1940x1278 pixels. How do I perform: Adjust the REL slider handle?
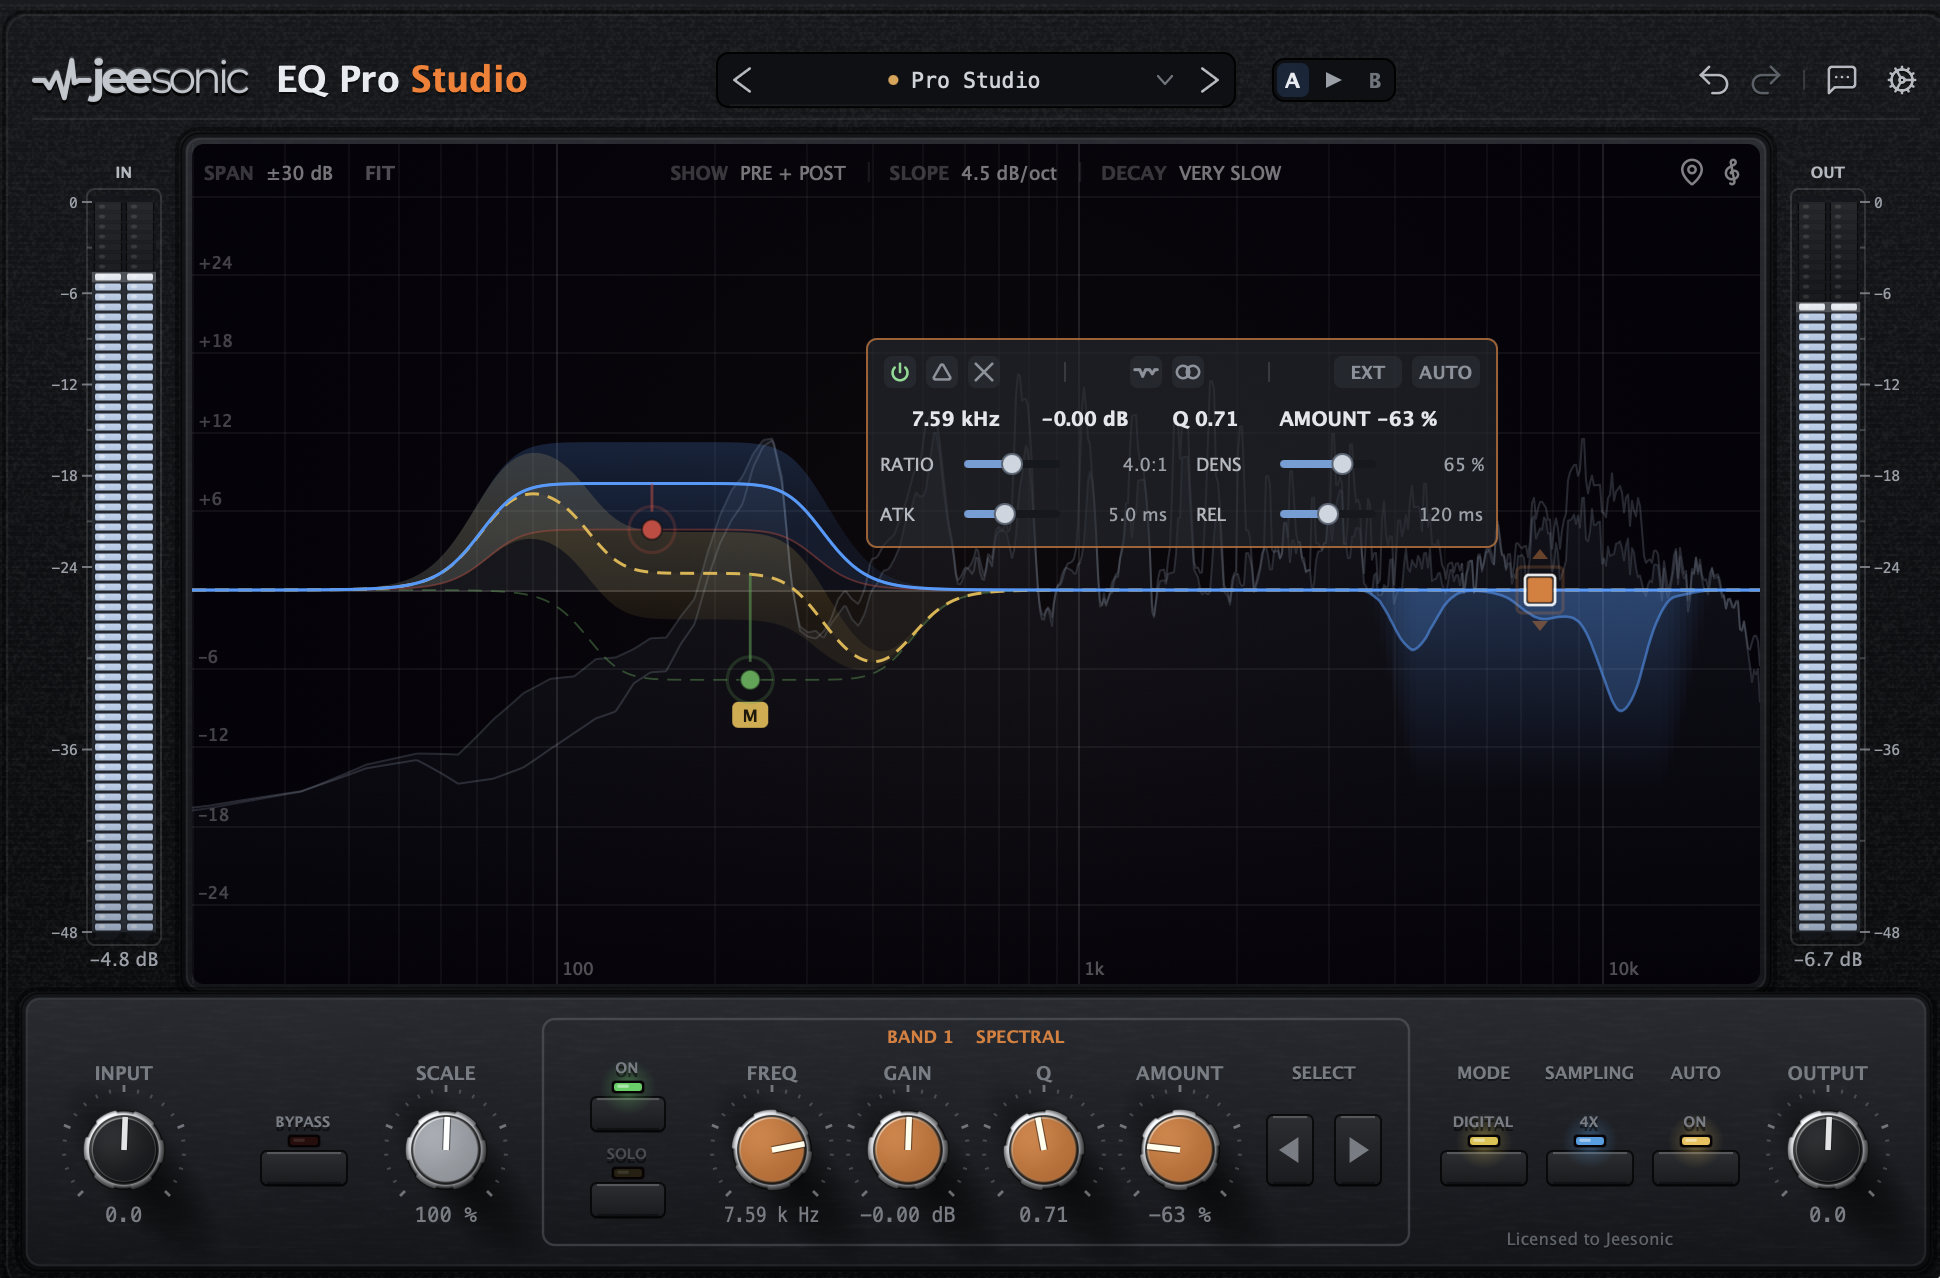pos(1327,514)
